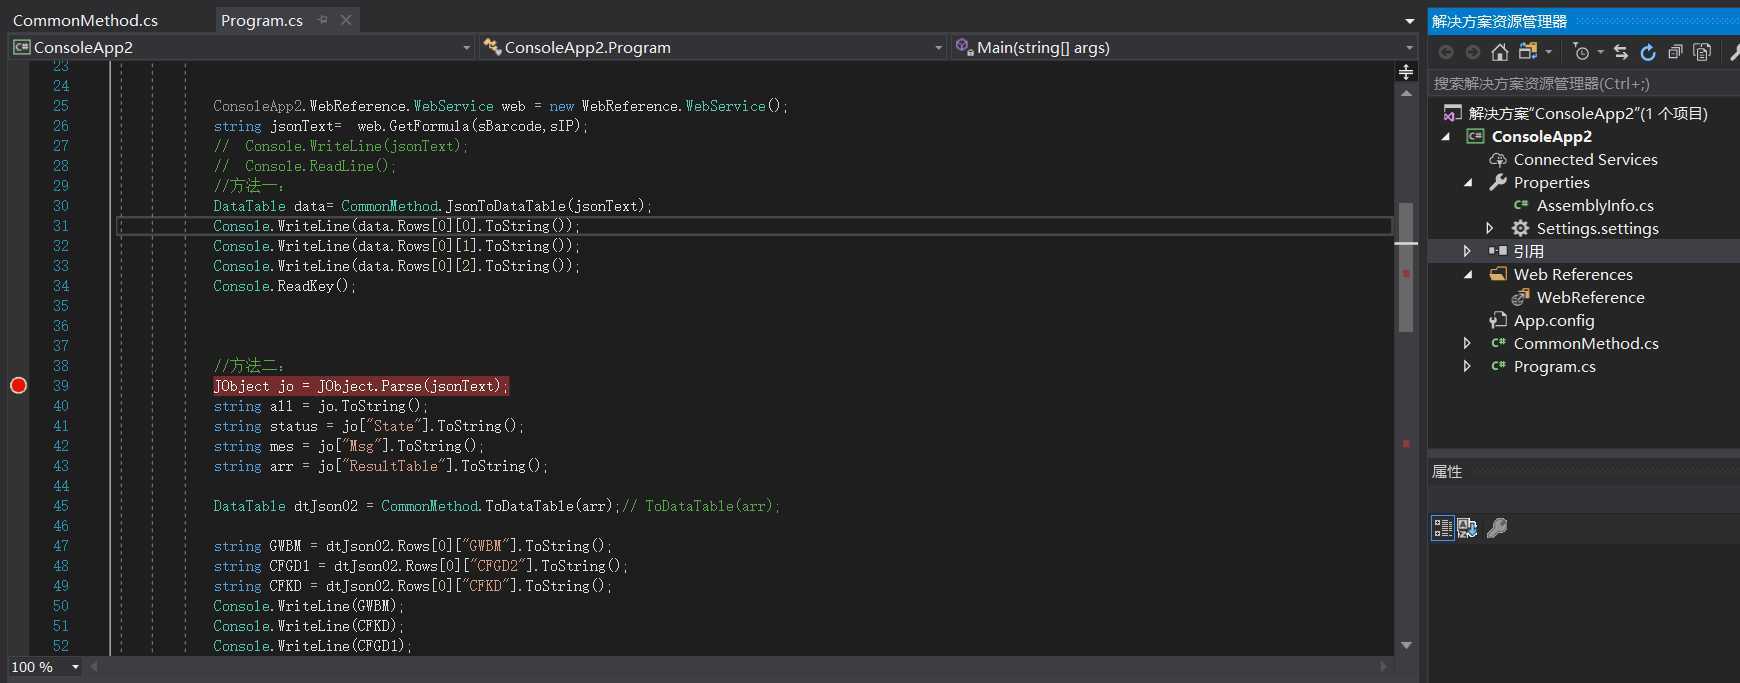Viewport: 1740px width, 683px height.
Task: Toggle the breakpoint on line 39
Action: pos(18,386)
